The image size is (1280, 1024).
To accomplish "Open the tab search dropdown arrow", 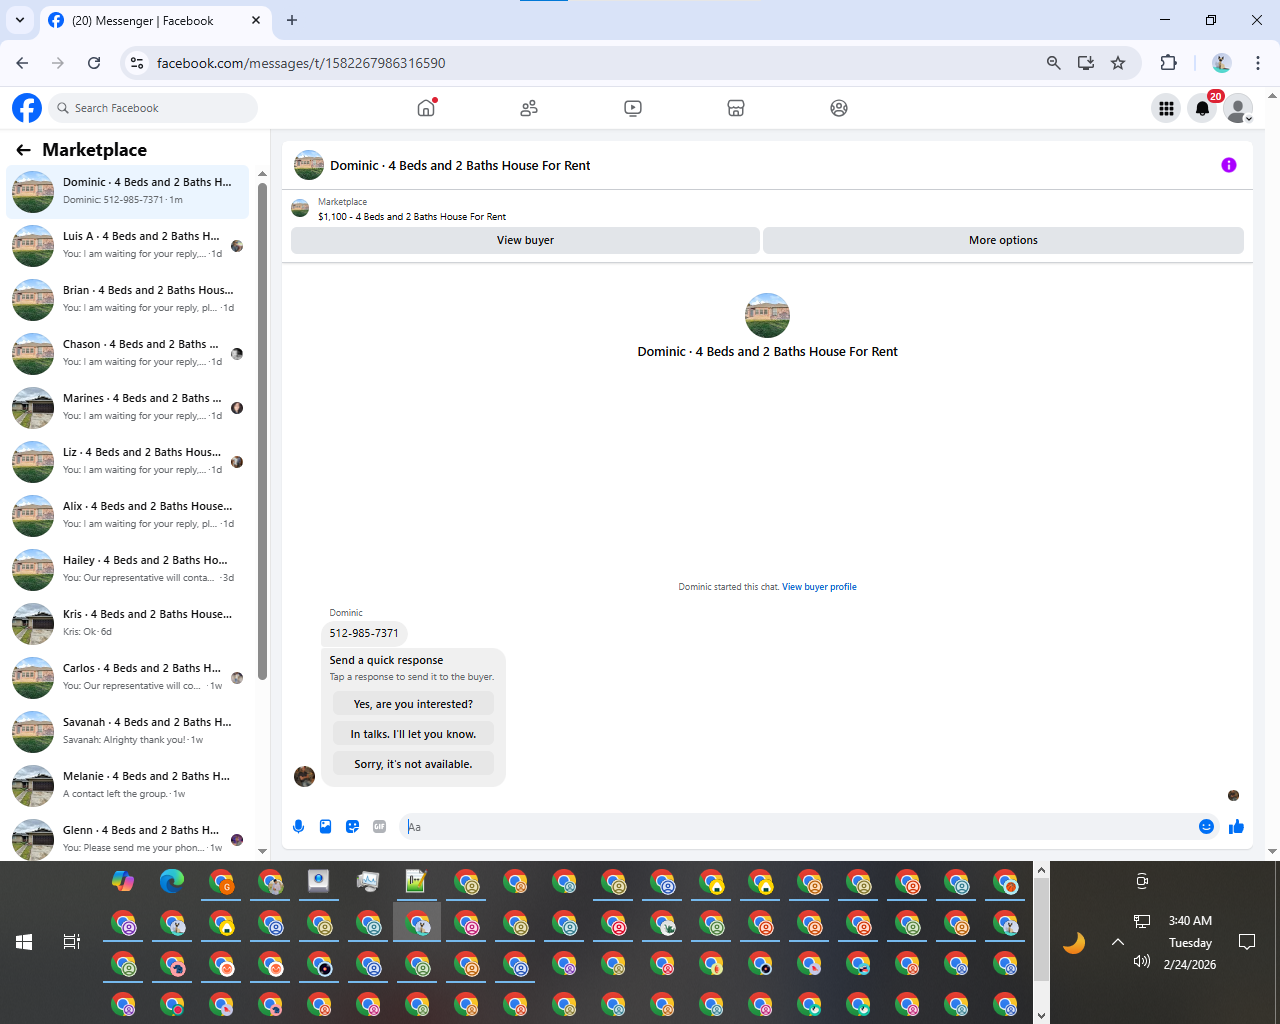I will point(20,20).
